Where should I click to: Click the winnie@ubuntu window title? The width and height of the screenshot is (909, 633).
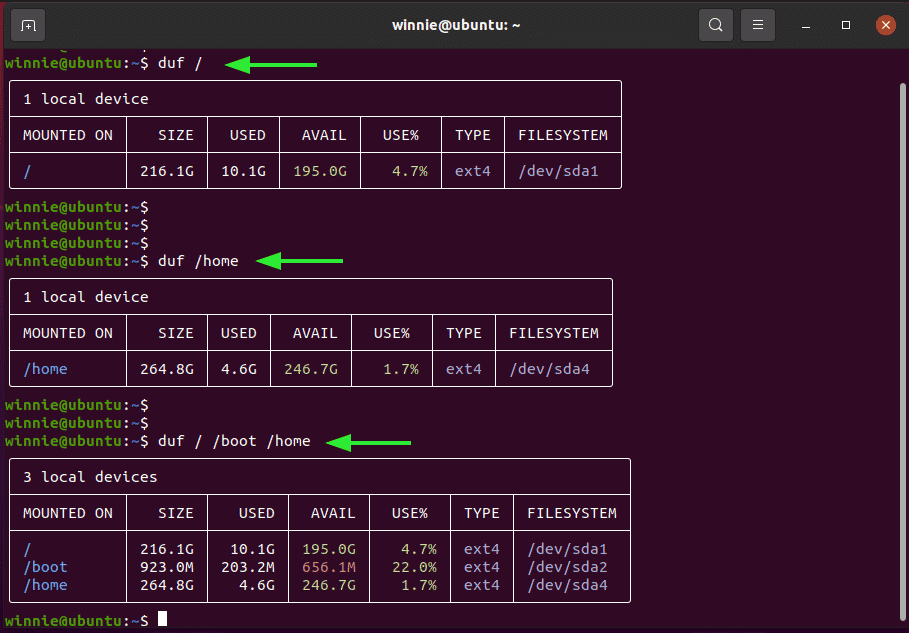[x=456, y=26]
